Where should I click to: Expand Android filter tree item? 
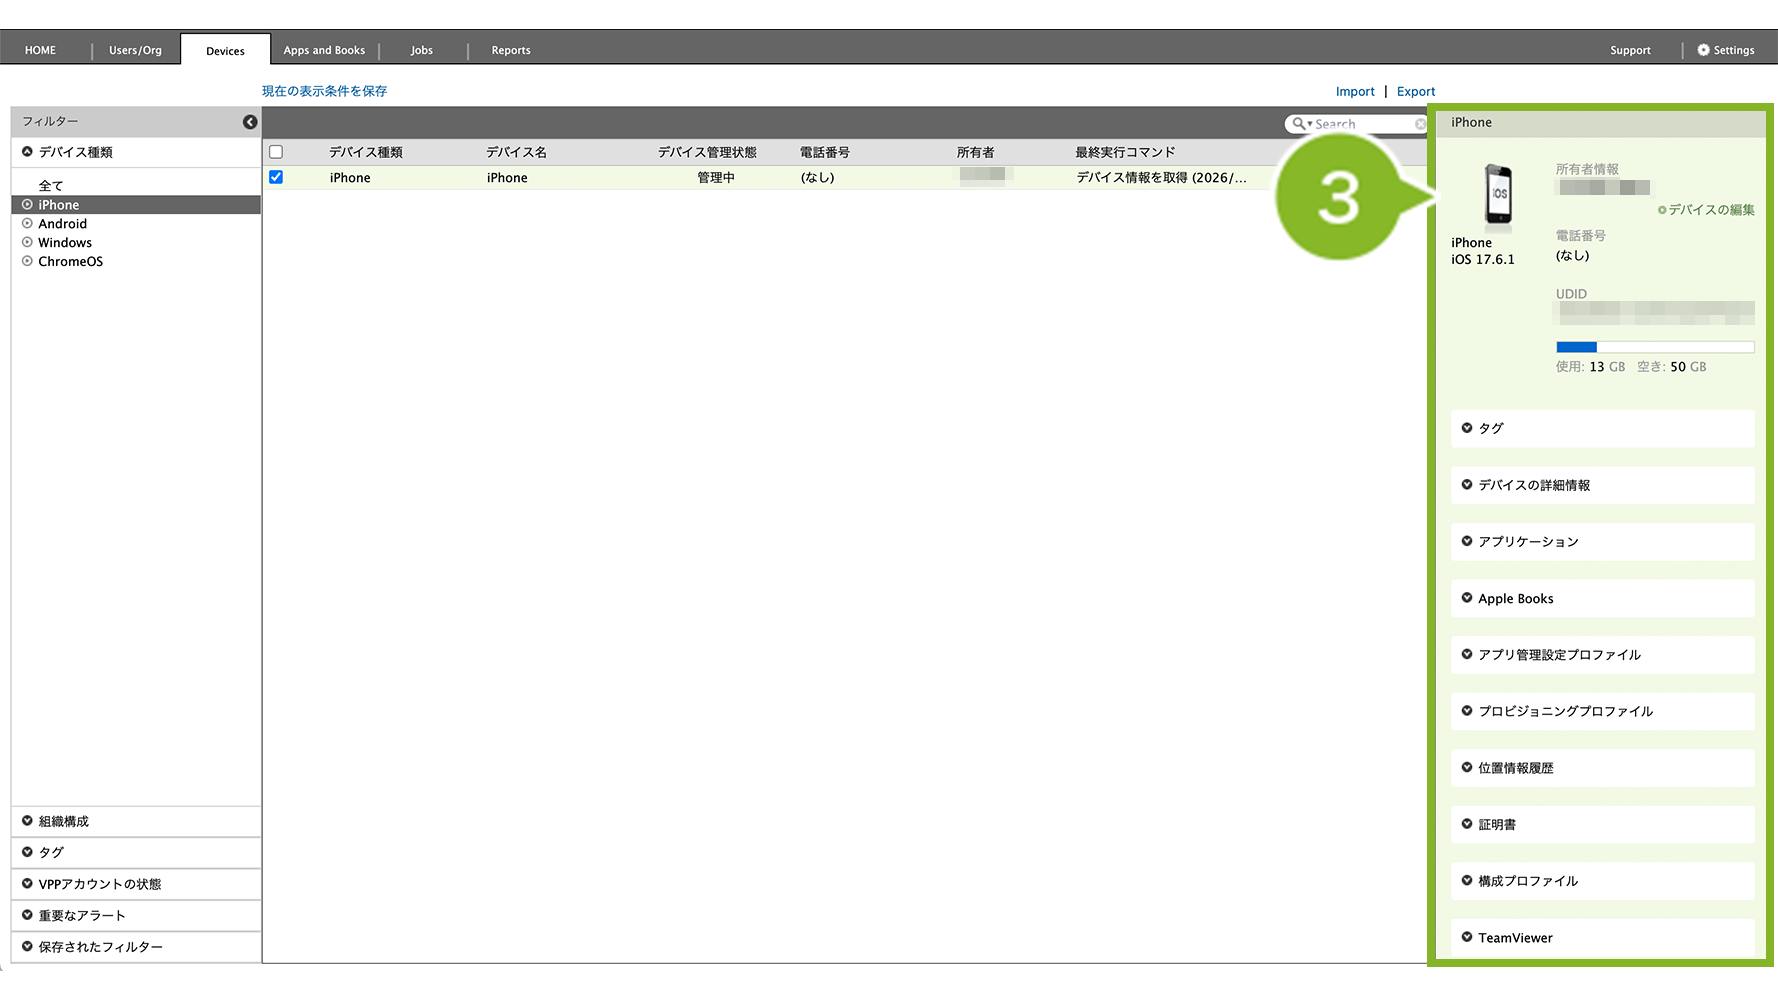coord(27,224)
